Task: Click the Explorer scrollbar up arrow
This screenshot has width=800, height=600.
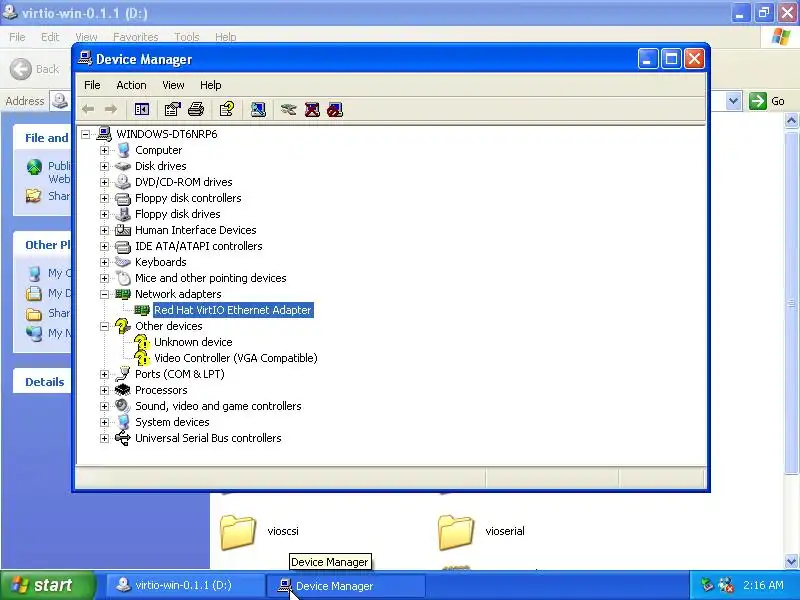Action: (x=791, y=121)
